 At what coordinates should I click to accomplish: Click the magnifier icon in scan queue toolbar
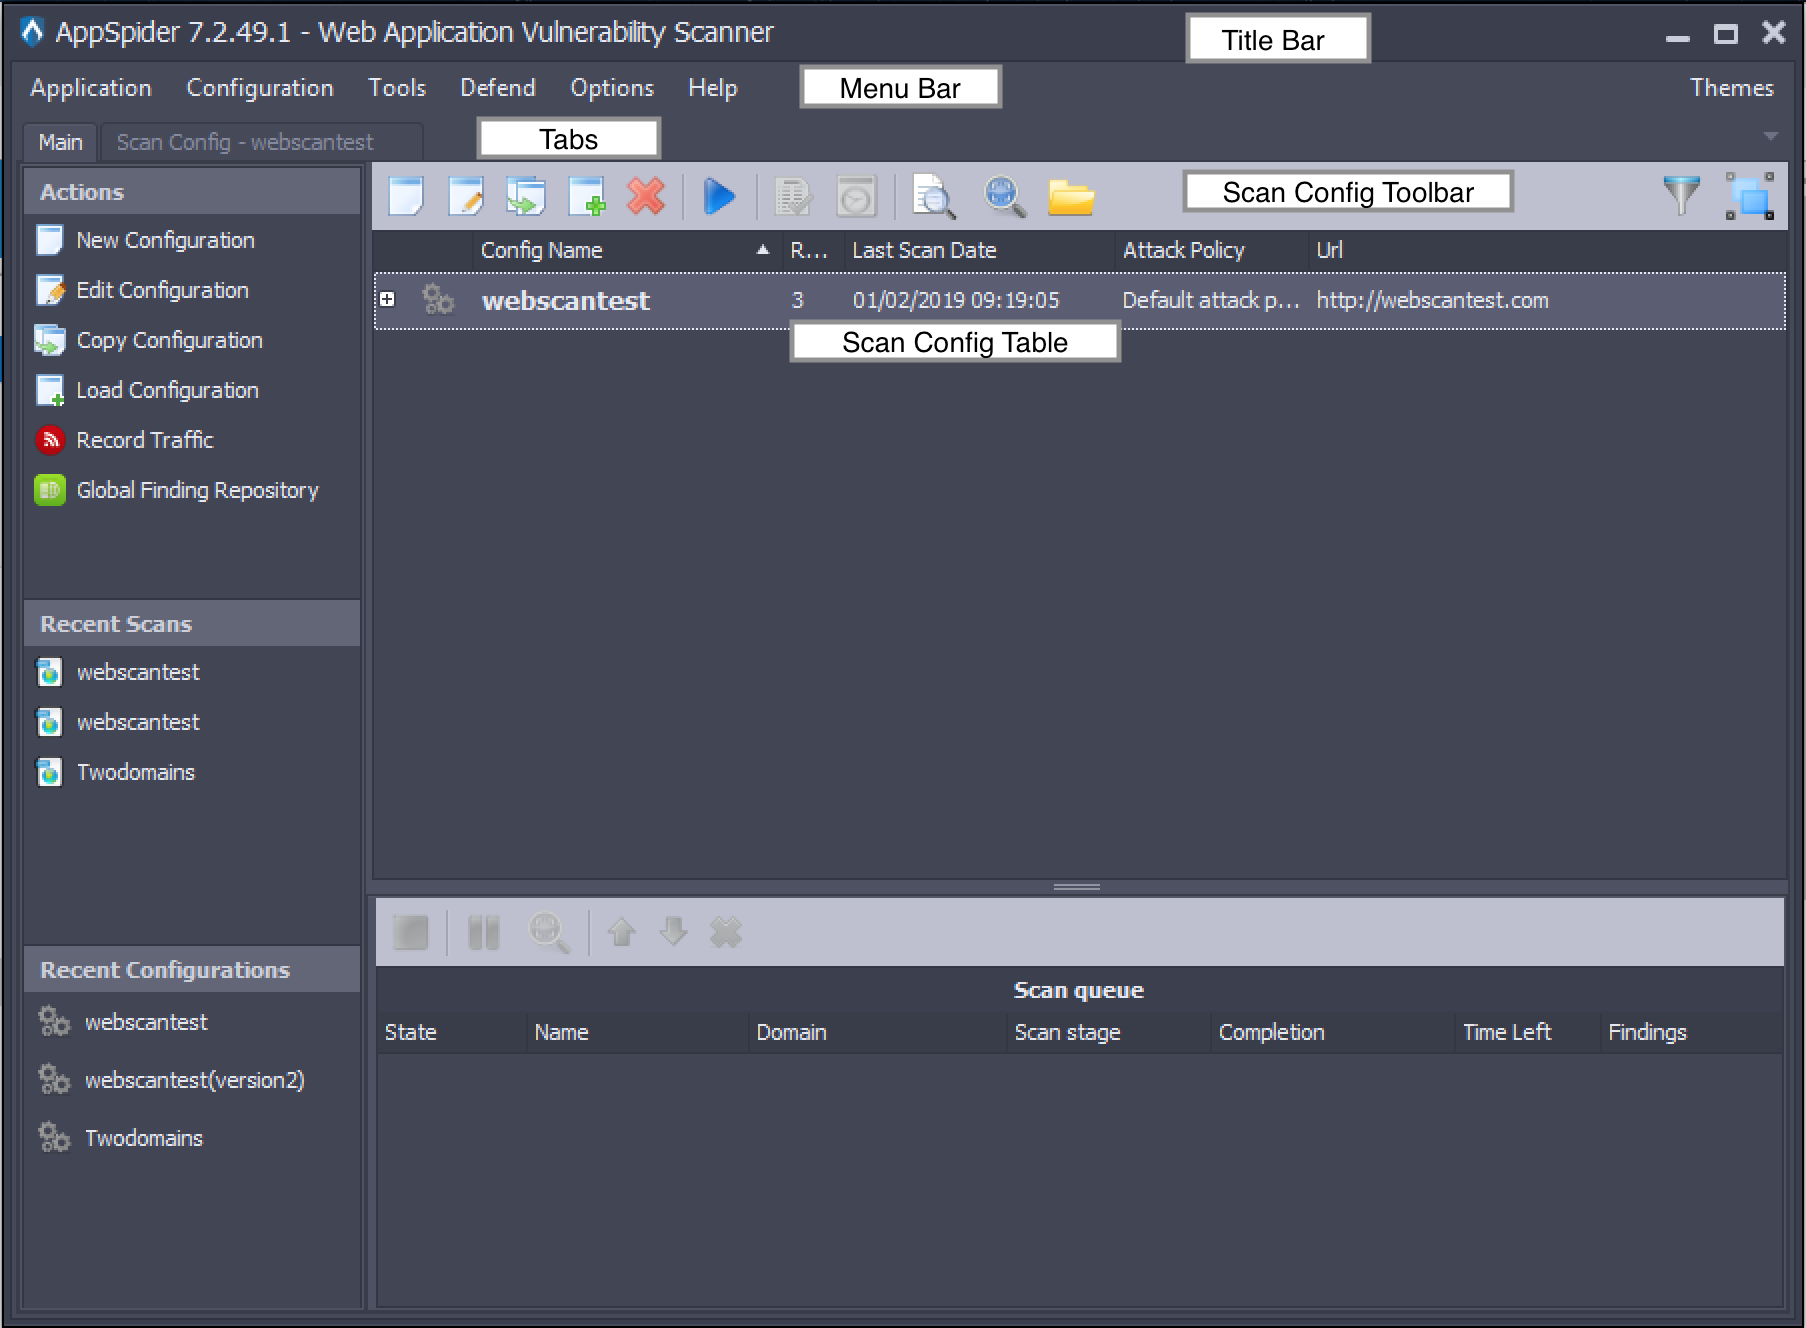pos(549,933)
